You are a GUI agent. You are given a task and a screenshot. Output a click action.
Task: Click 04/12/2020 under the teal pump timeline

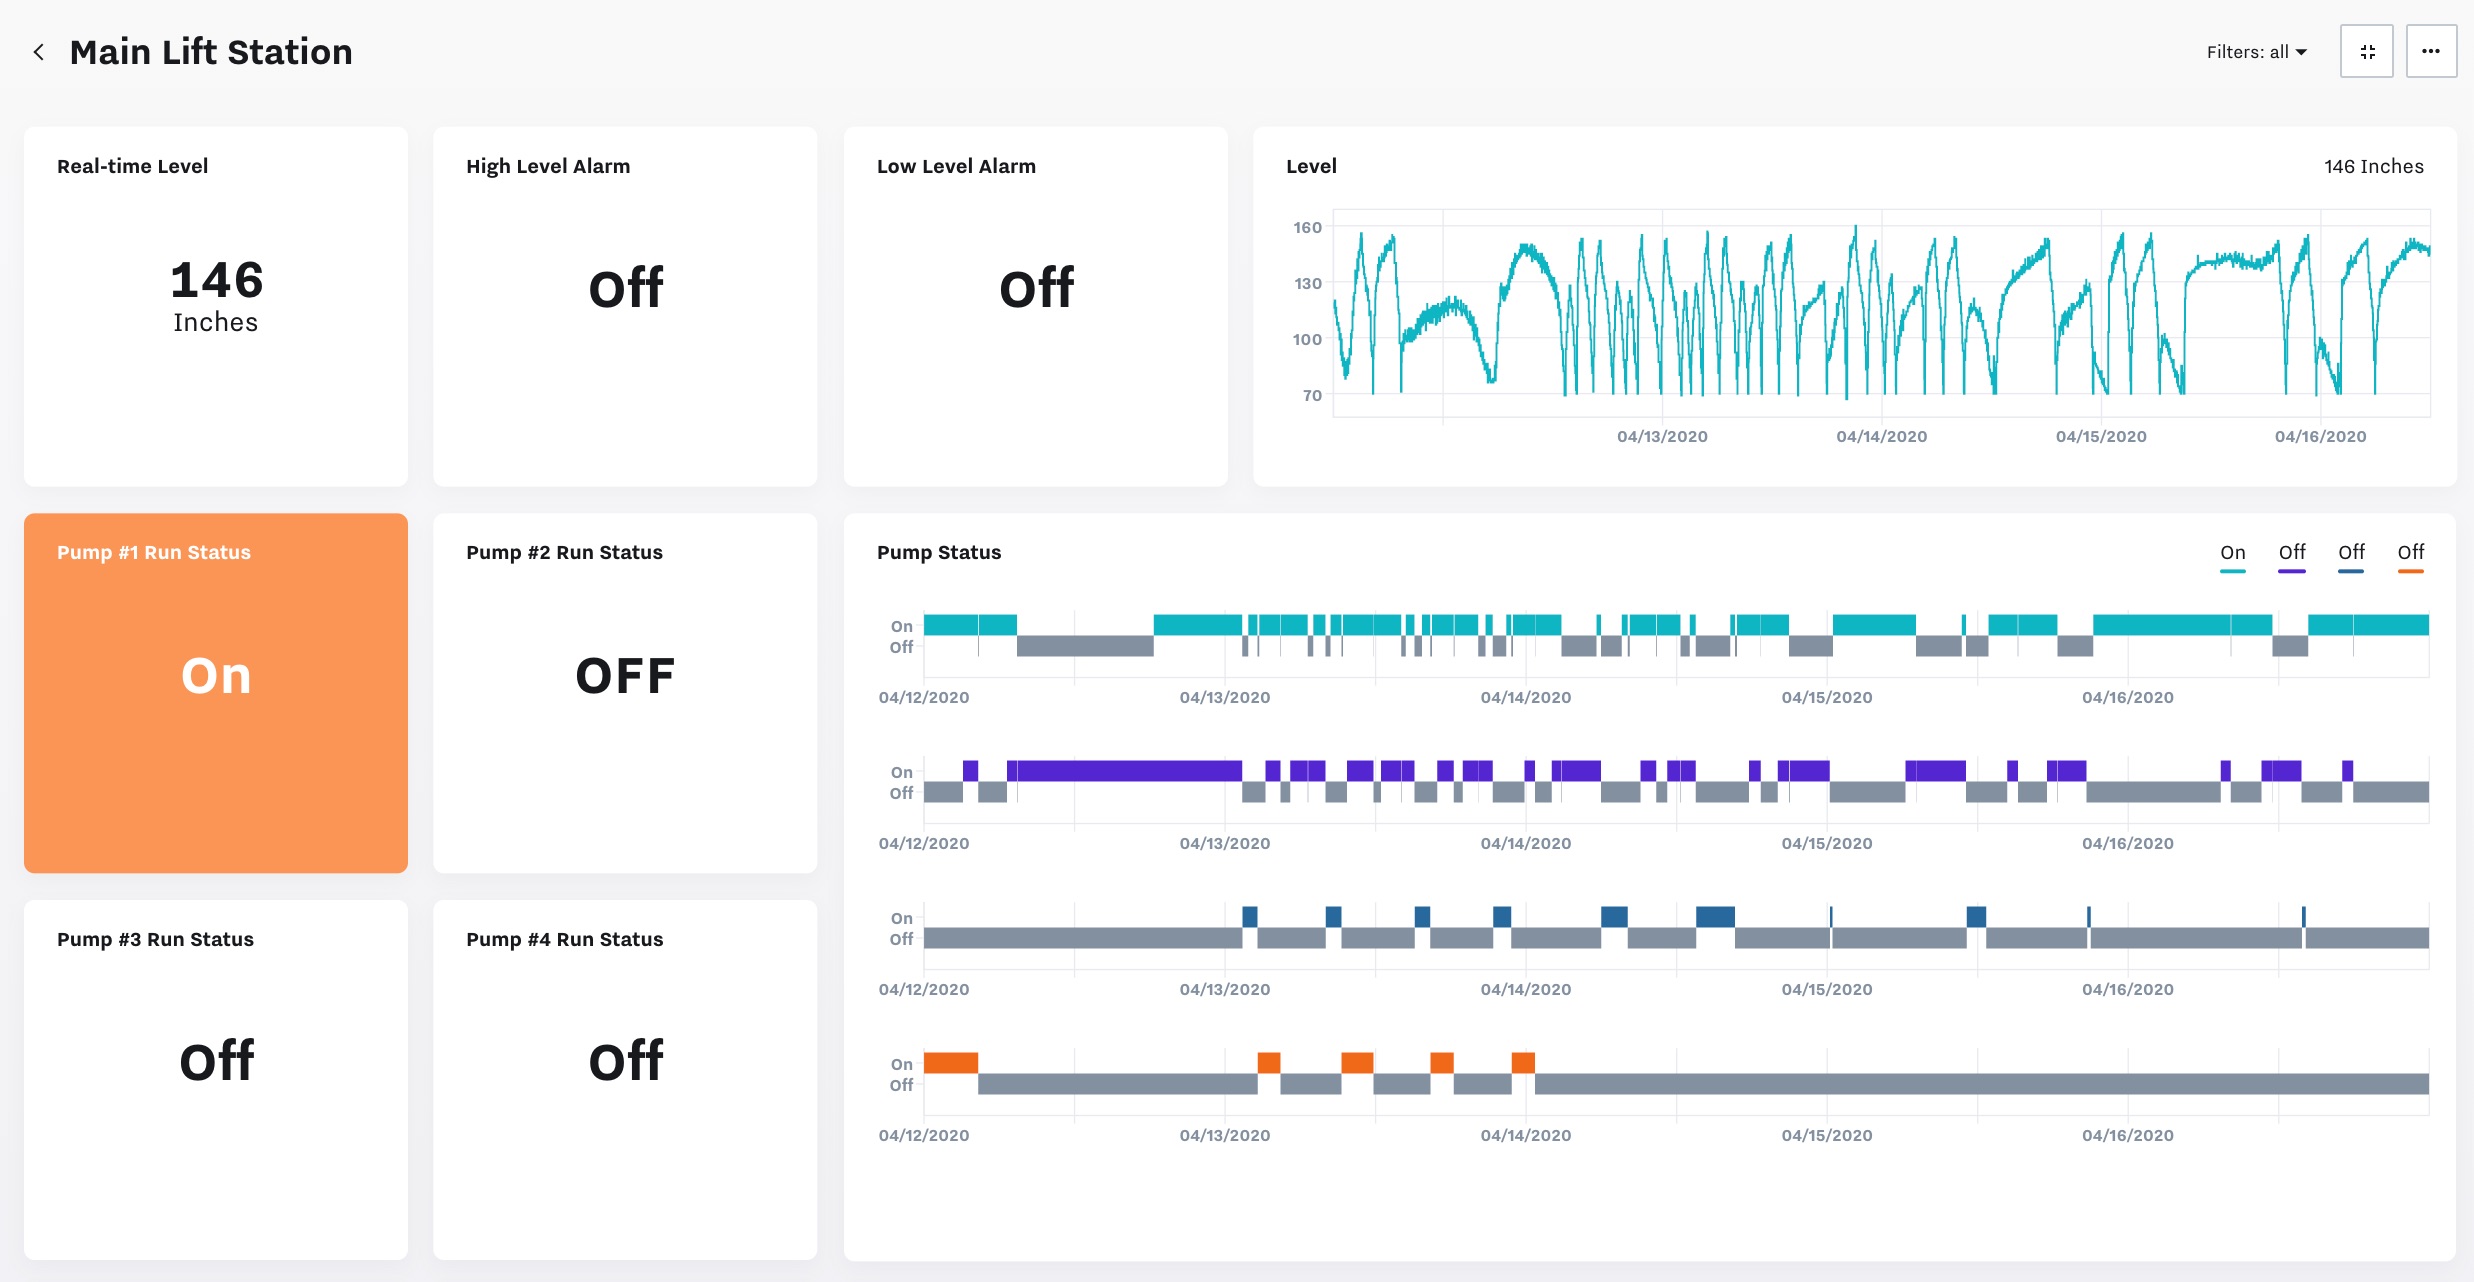(924, 697)
